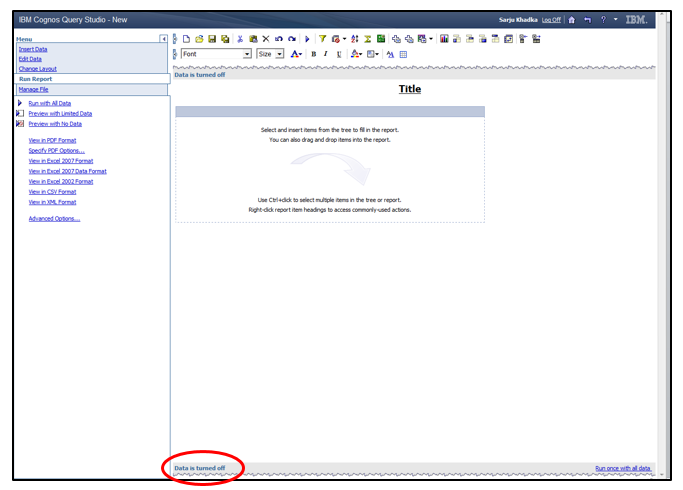This screenshot has height=490, width=683.
Task: Click the Group toolbar icon
Action: point(457,39)
